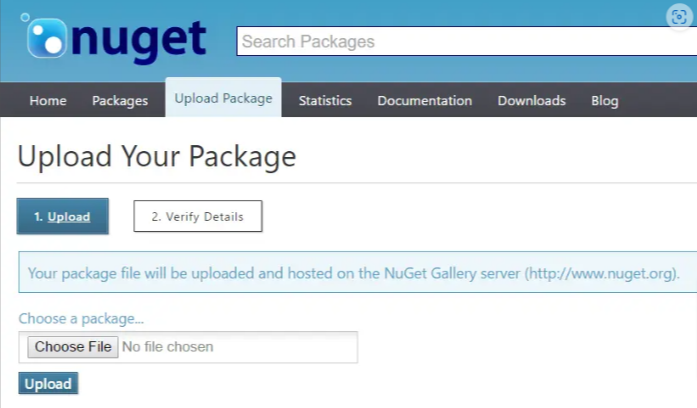Click the 'Choose a package...' label
Image resolution: width=697 pixels, height=408 pixels.
pyautogui.click(x=81, y=319)
